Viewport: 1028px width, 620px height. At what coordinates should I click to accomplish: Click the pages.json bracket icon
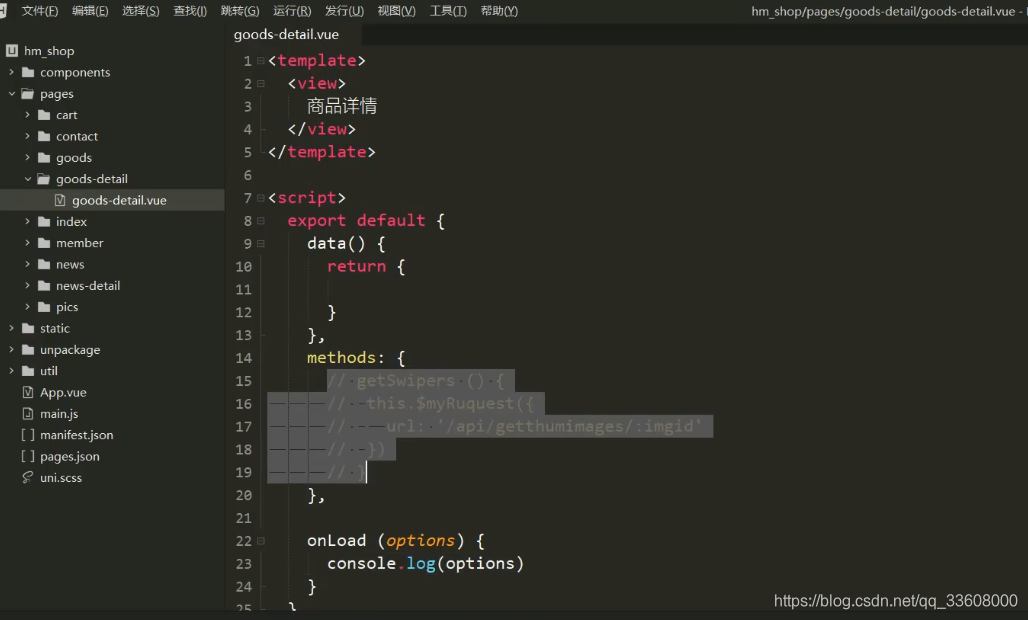pos(28,456)
